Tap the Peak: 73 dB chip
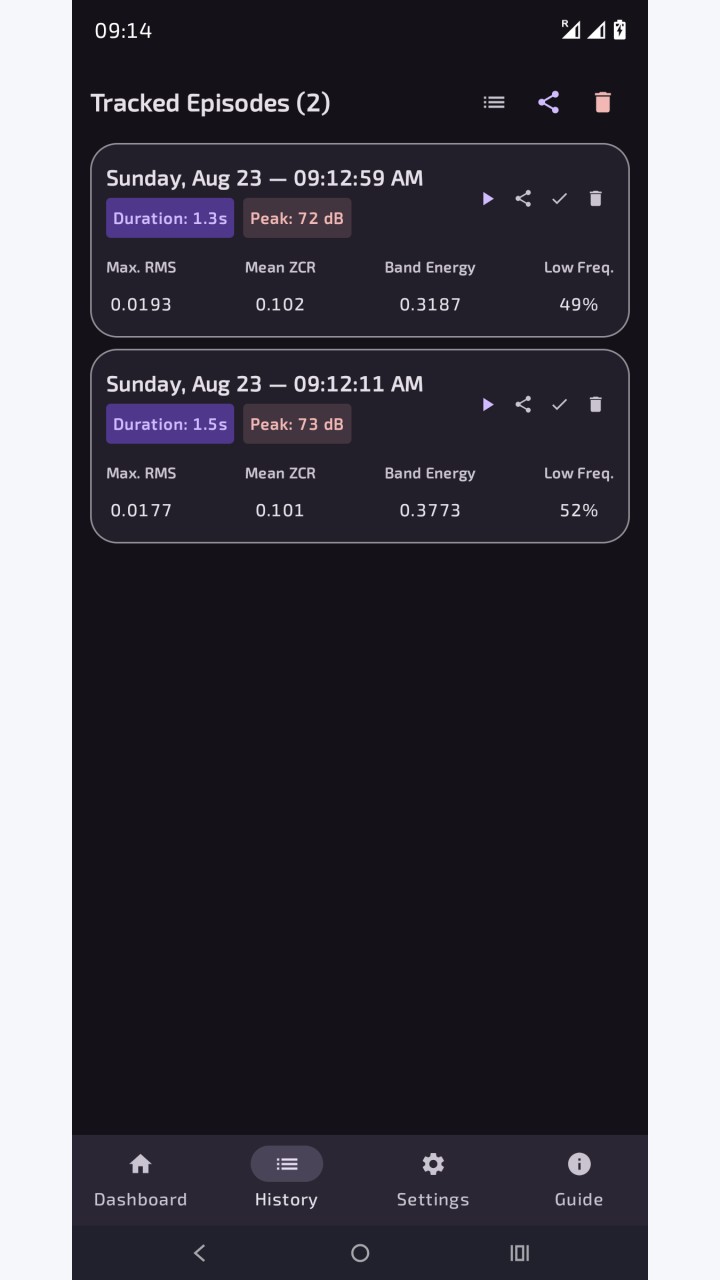Image resolution: width=720 pixels, height=1280 pixels. click(x=297, y=424)
